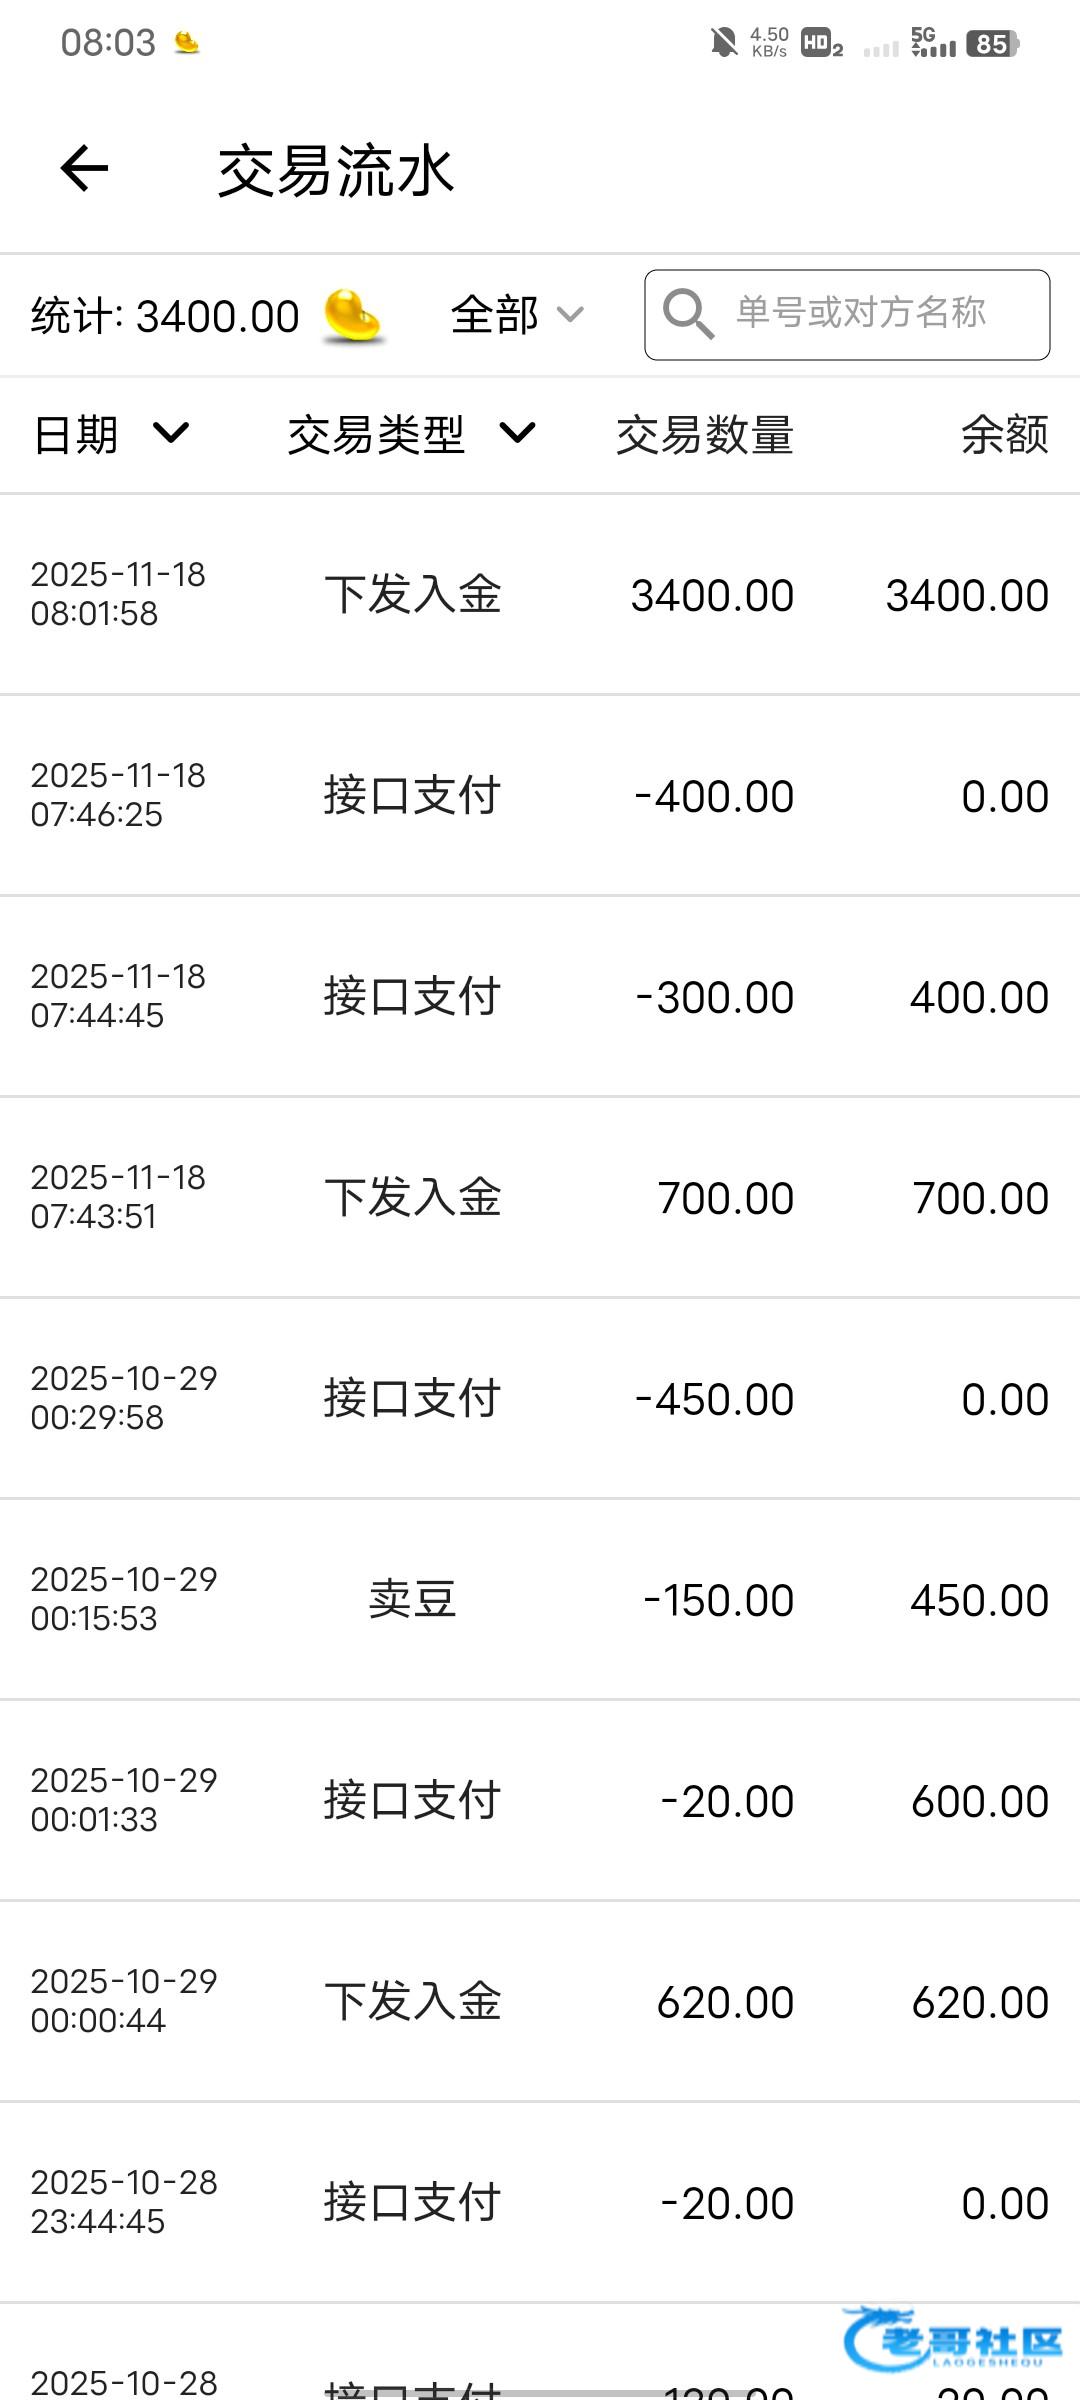Tap the 交易数量 column header

coord(704,435)
